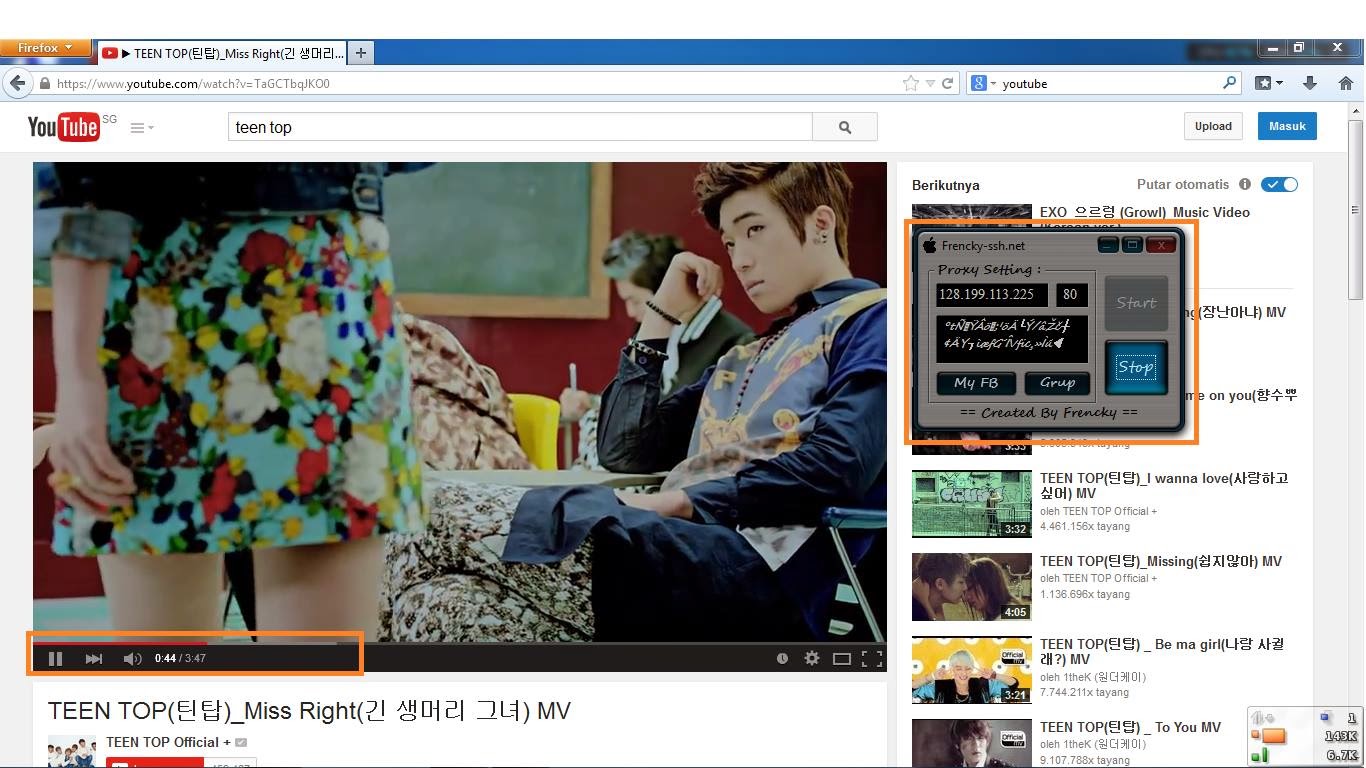Click Grup button in Frencky window
The width and height of the screenshot is (1366, 768).
click(x=1057, y=383)
